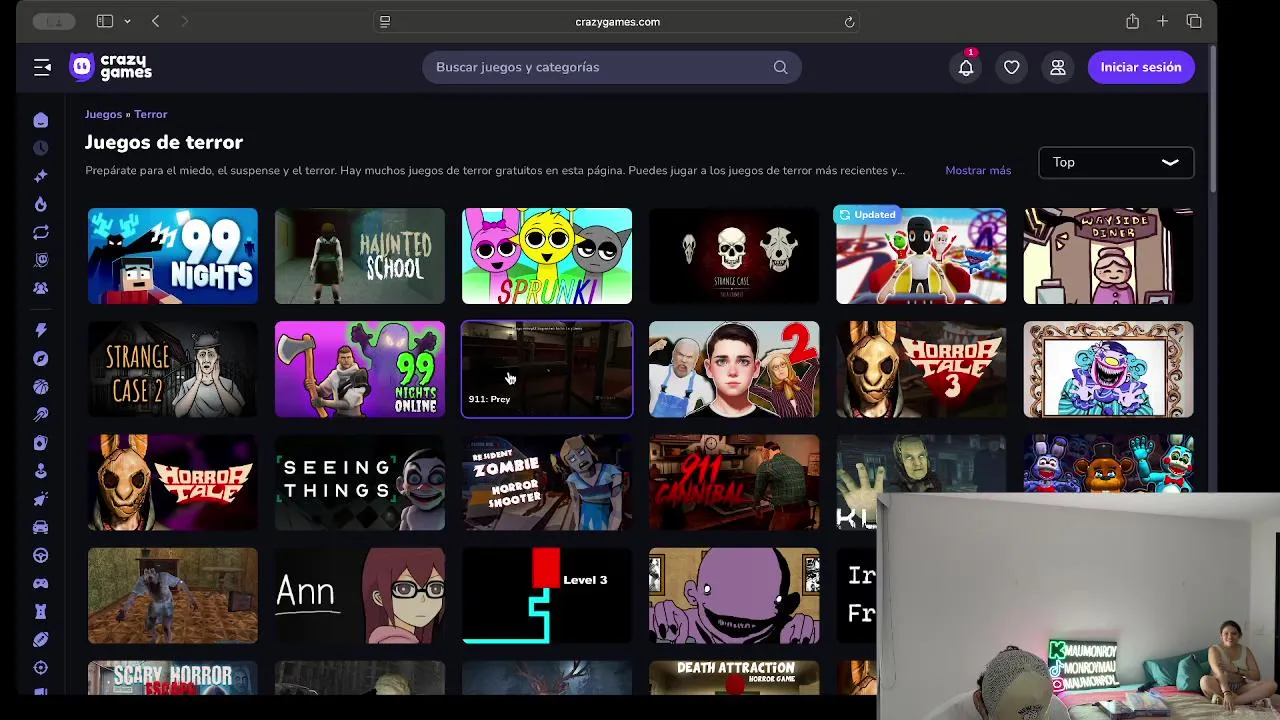
Task: Open crosshair shooting category in sidebar
Action: (x=41, y=667)
